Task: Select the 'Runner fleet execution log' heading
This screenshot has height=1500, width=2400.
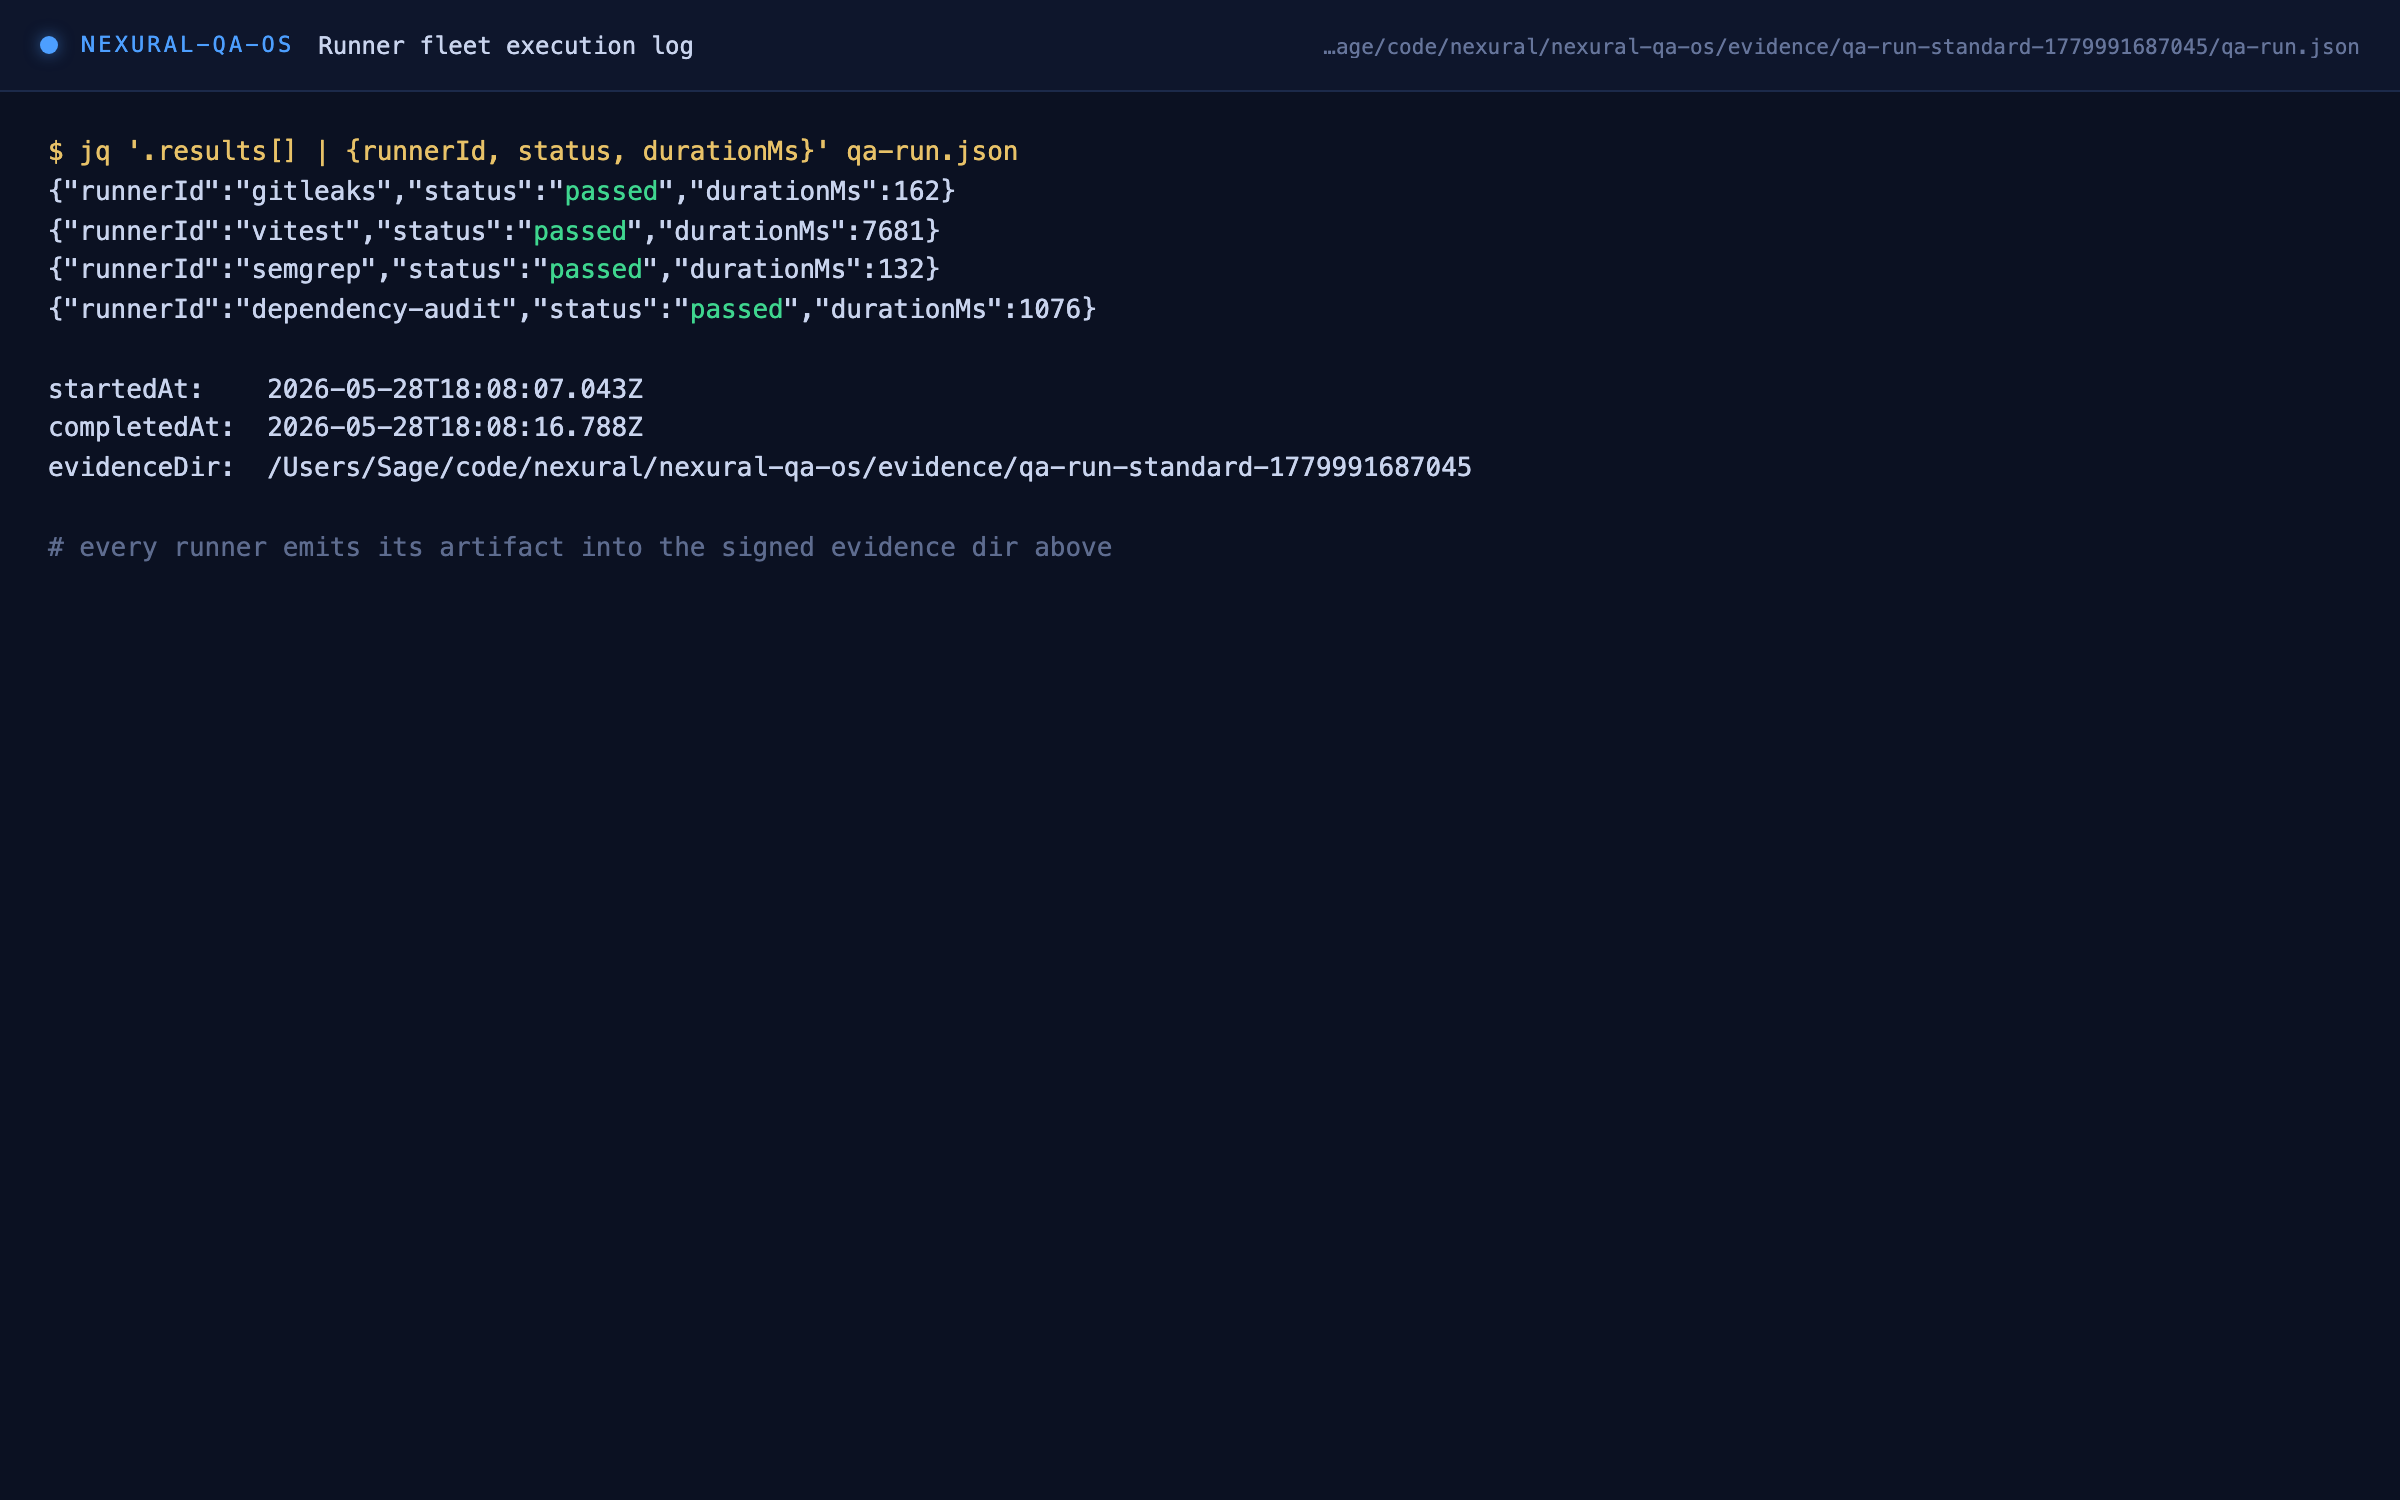Action: [505, 46]
